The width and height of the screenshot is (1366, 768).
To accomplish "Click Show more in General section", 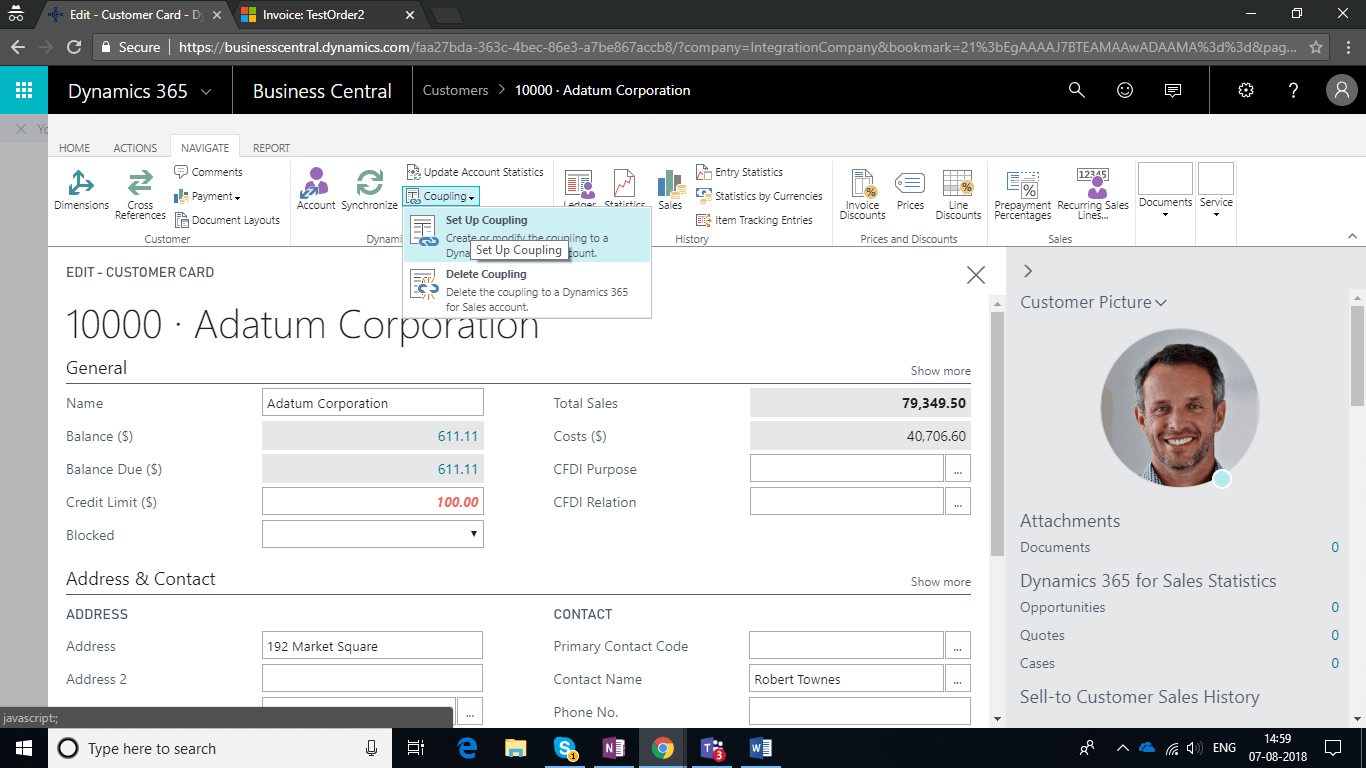I will 940,371.
